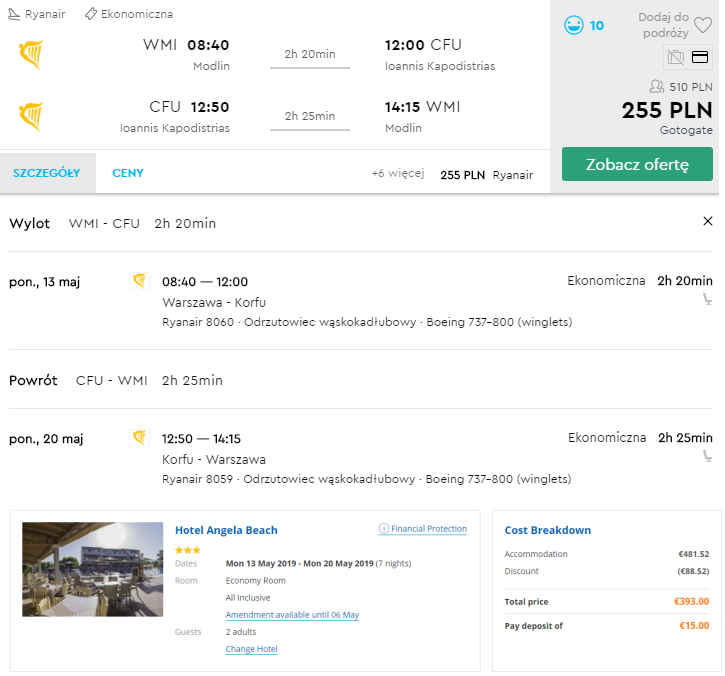
Task: Click Ryanair logo in 20 maj flight row
Action: [x=139, y=437]
